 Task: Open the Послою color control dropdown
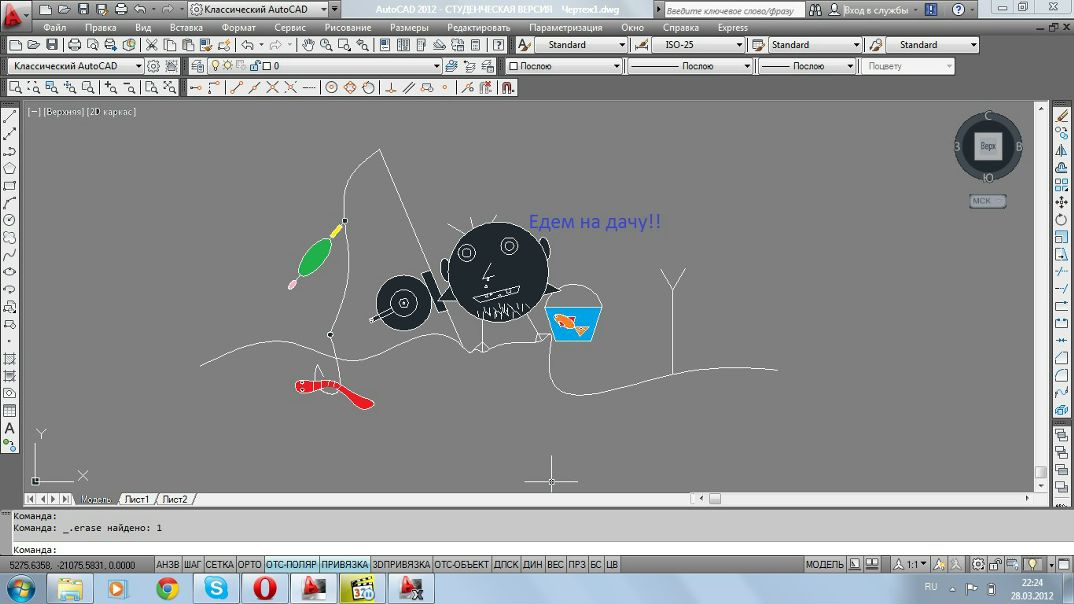[564, 66]
